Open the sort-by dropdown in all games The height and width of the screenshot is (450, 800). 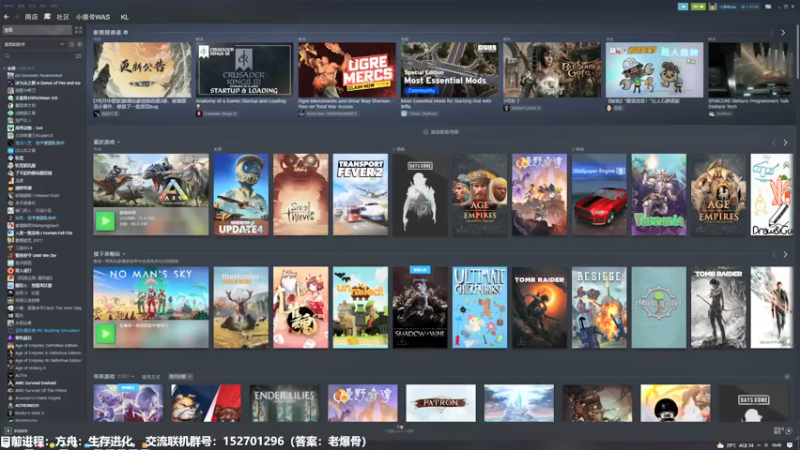180,377
